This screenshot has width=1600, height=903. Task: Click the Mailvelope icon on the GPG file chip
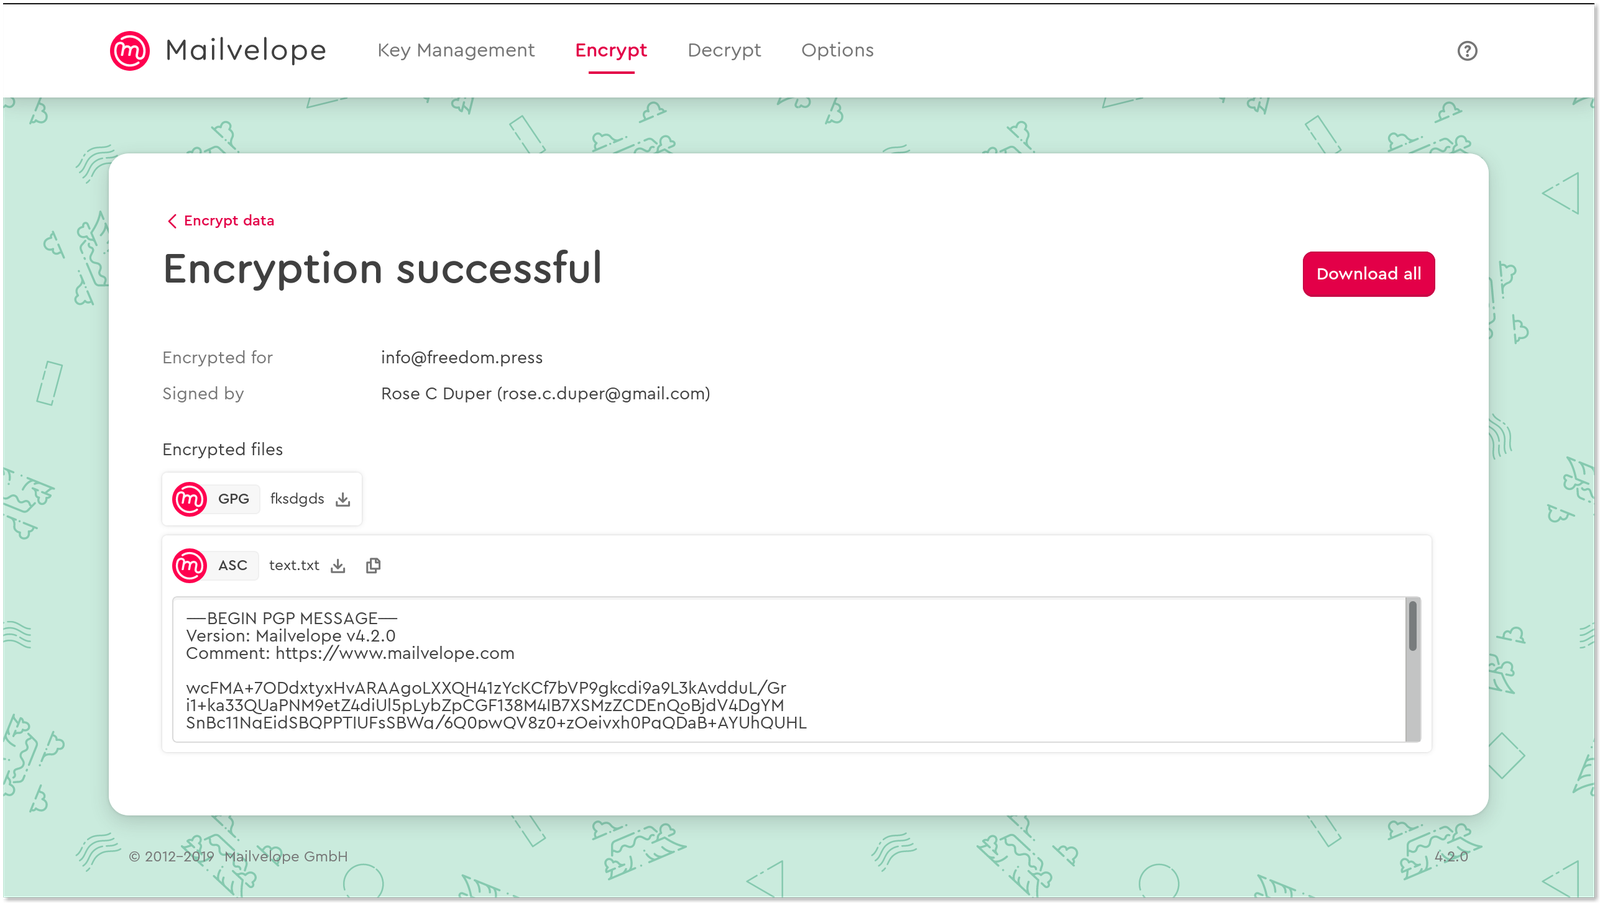click(188, 498)
